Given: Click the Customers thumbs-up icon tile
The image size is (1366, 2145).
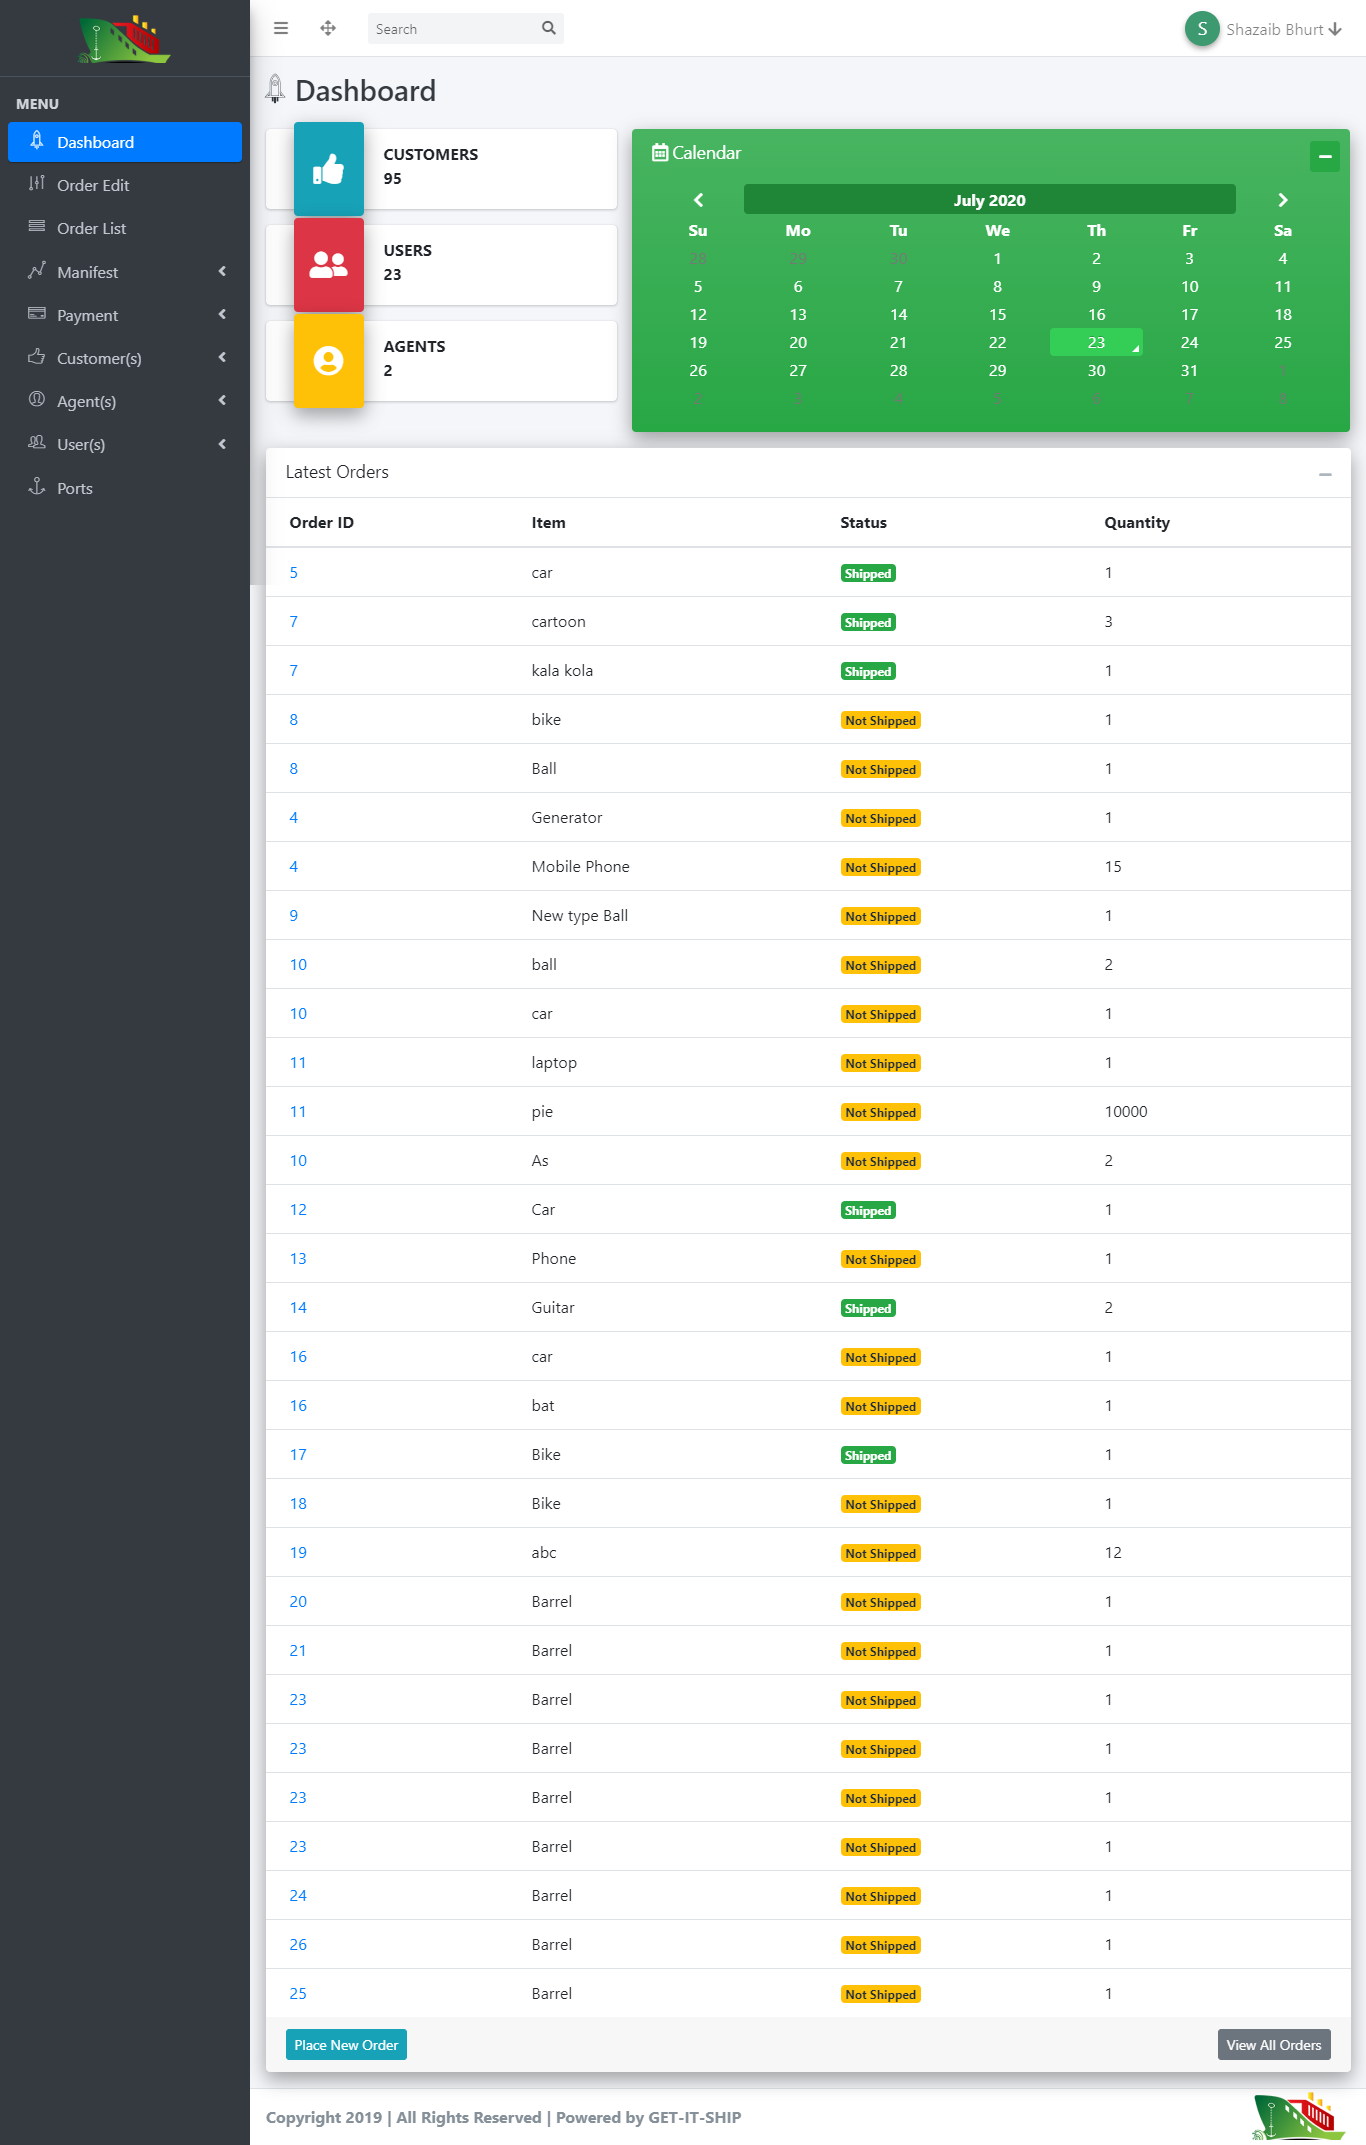Looking at the screenshot, I should [329, 169].
